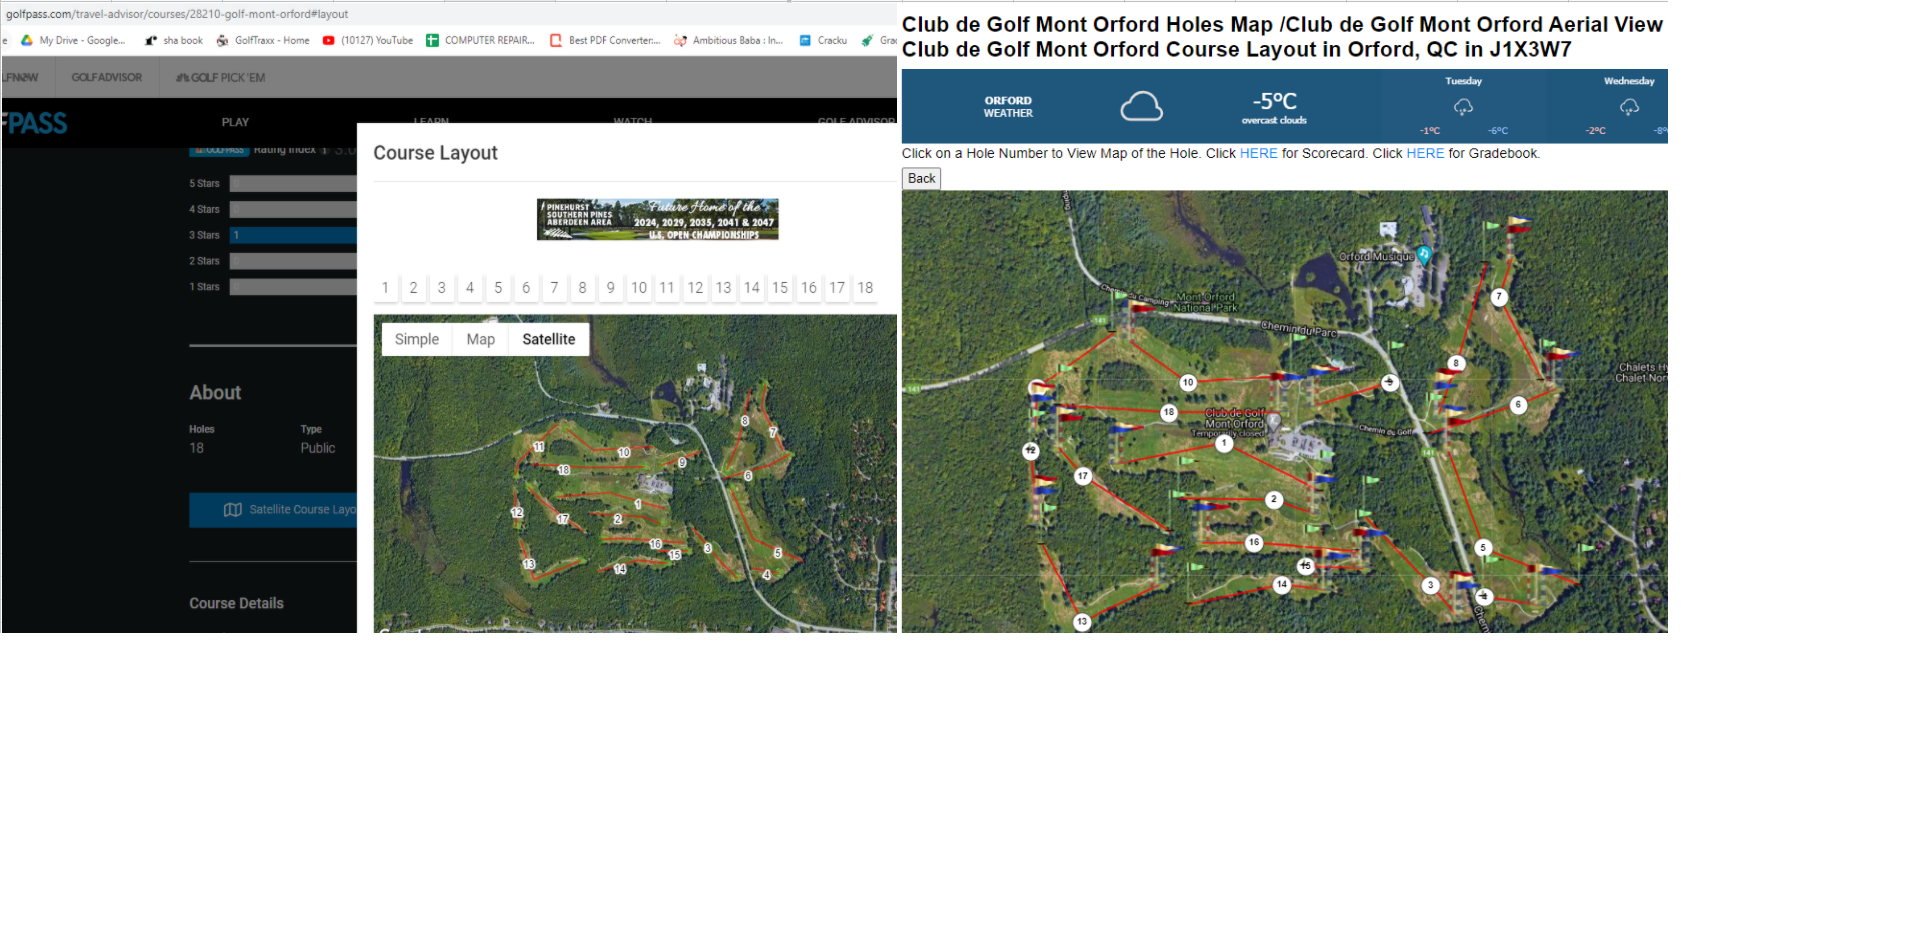Click the Back button above the aerial map
Image resolution: width=1914 pixels, height=935 pixels.
tap(921, 178)
